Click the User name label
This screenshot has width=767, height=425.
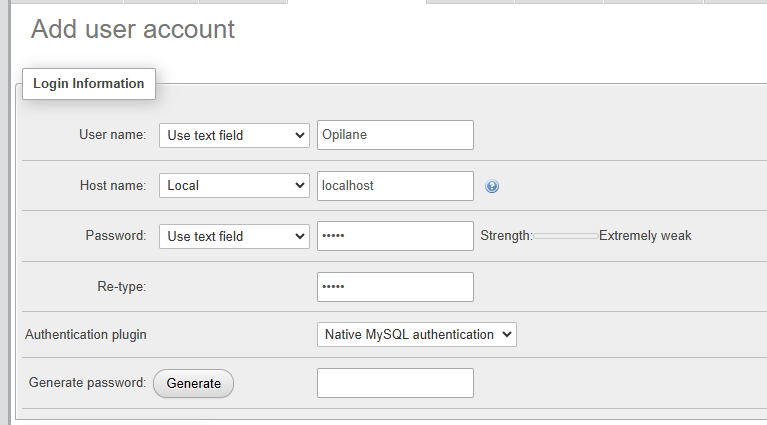click(113, 134)
